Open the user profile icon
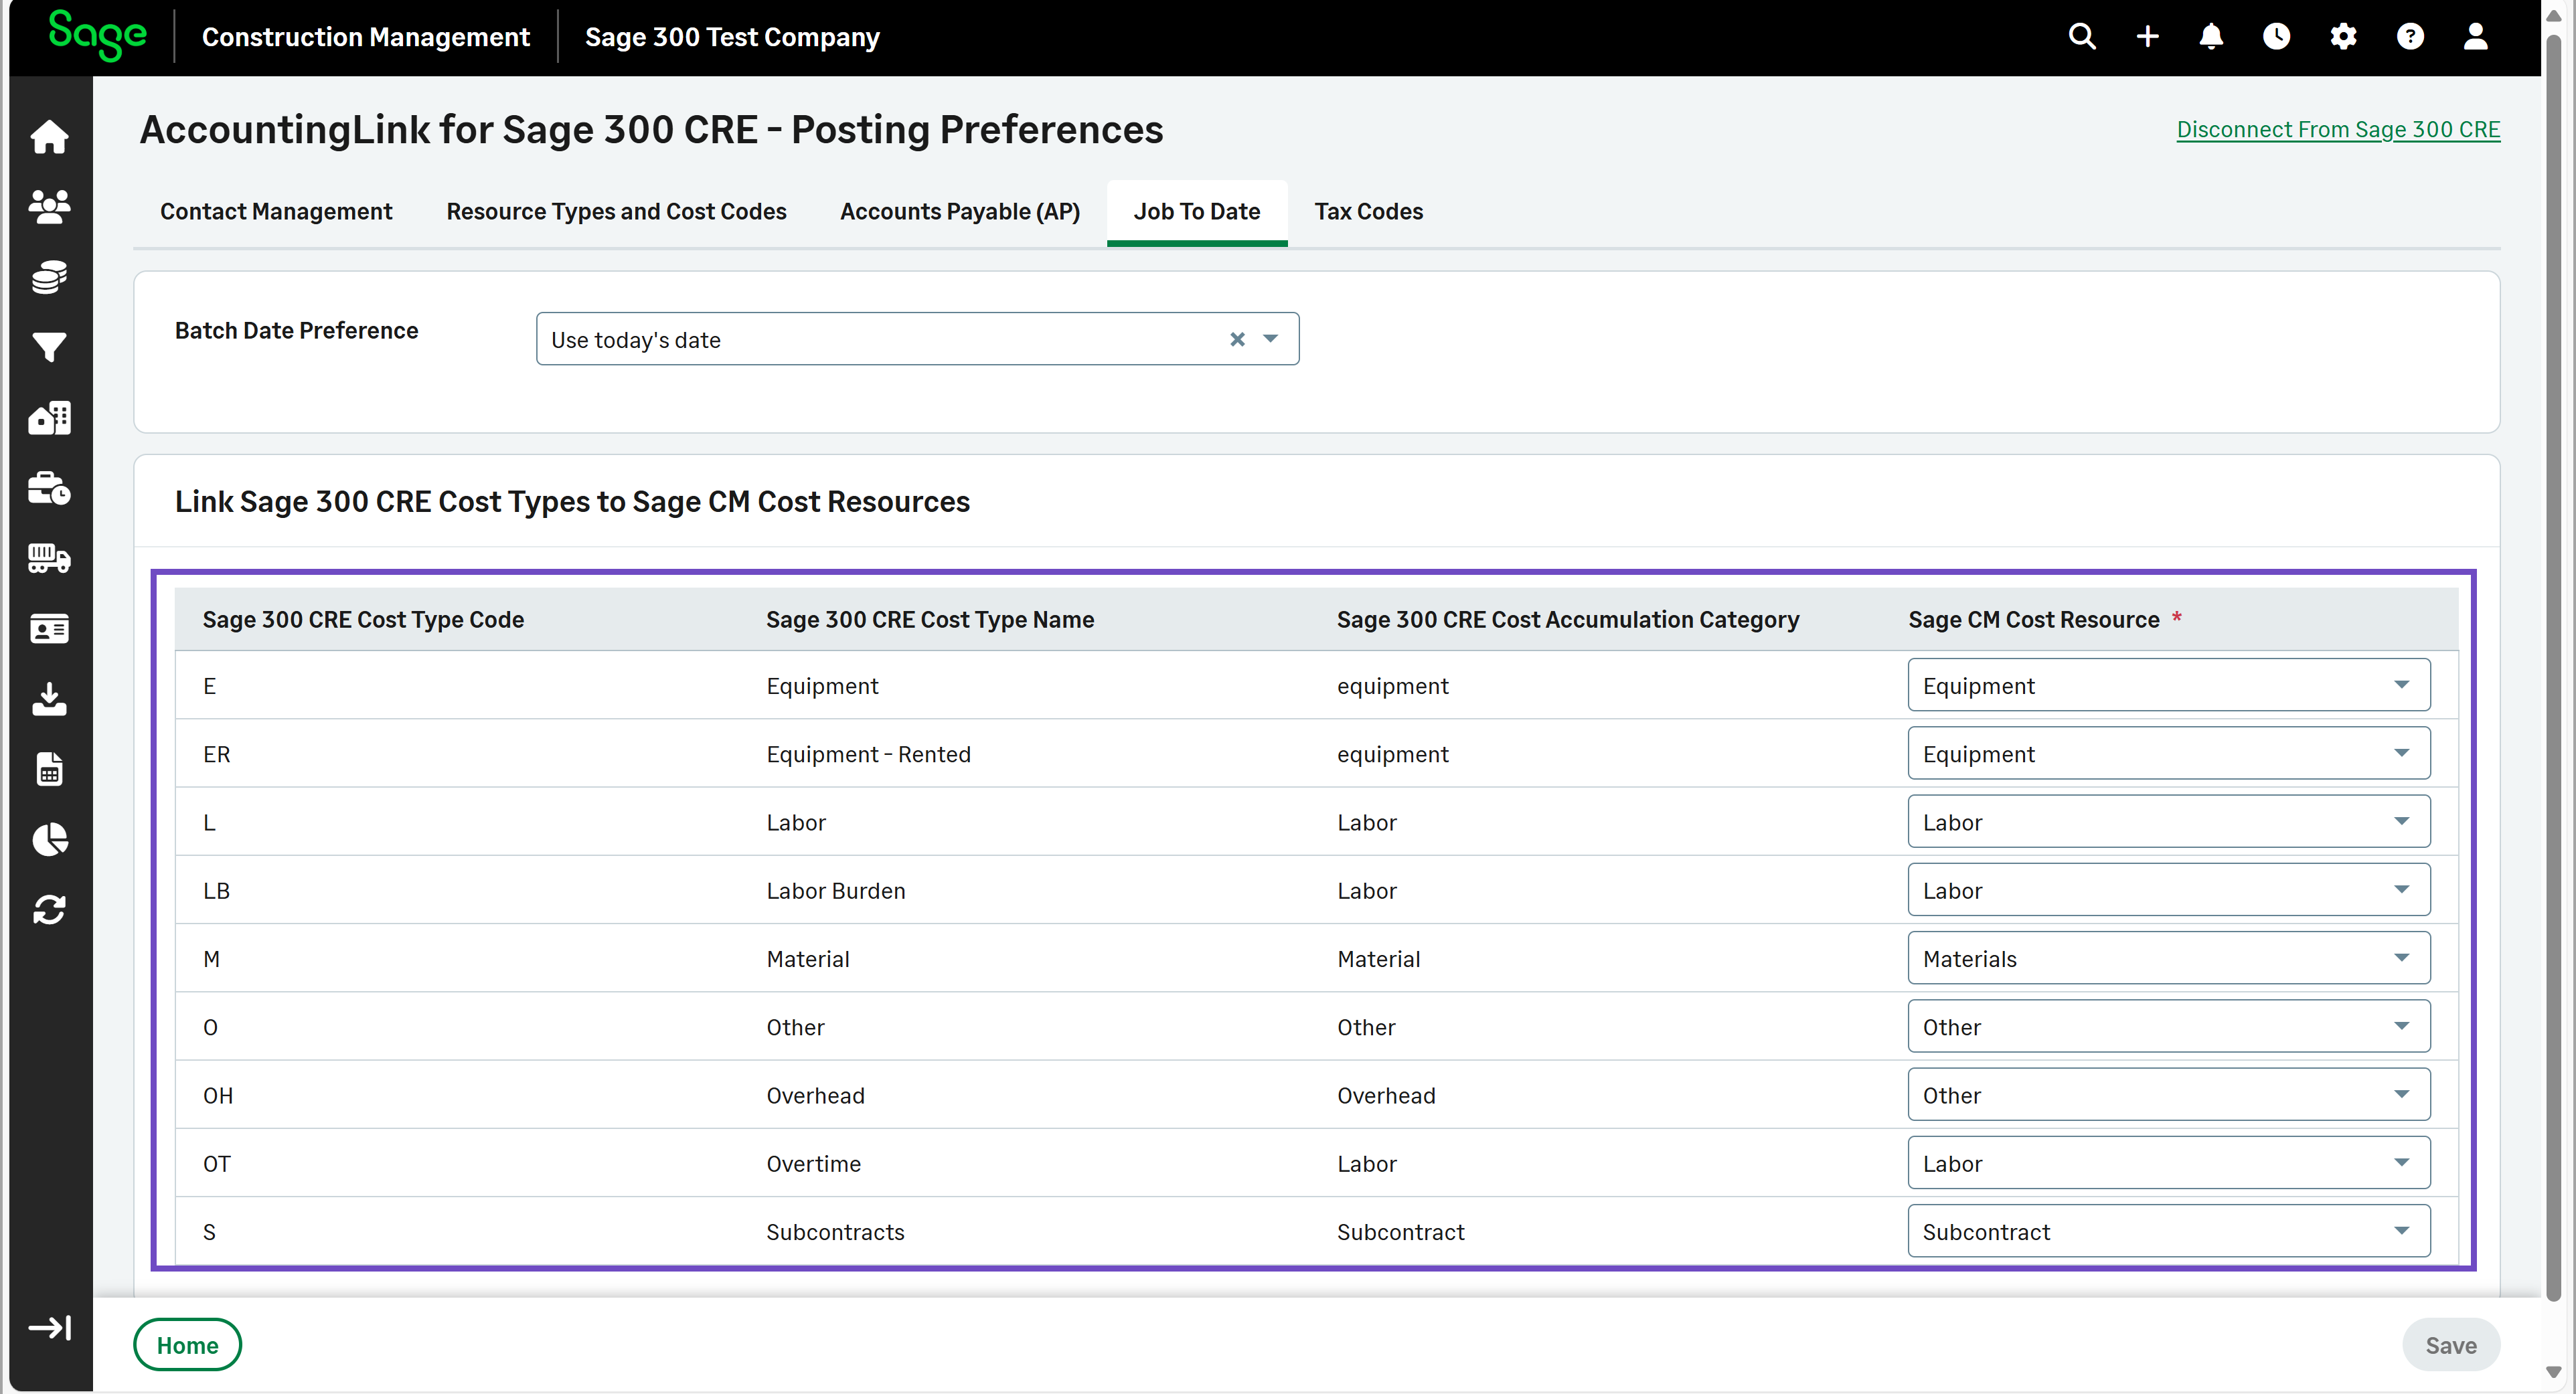The image size is (2576, 1394). coord(2475,37)
